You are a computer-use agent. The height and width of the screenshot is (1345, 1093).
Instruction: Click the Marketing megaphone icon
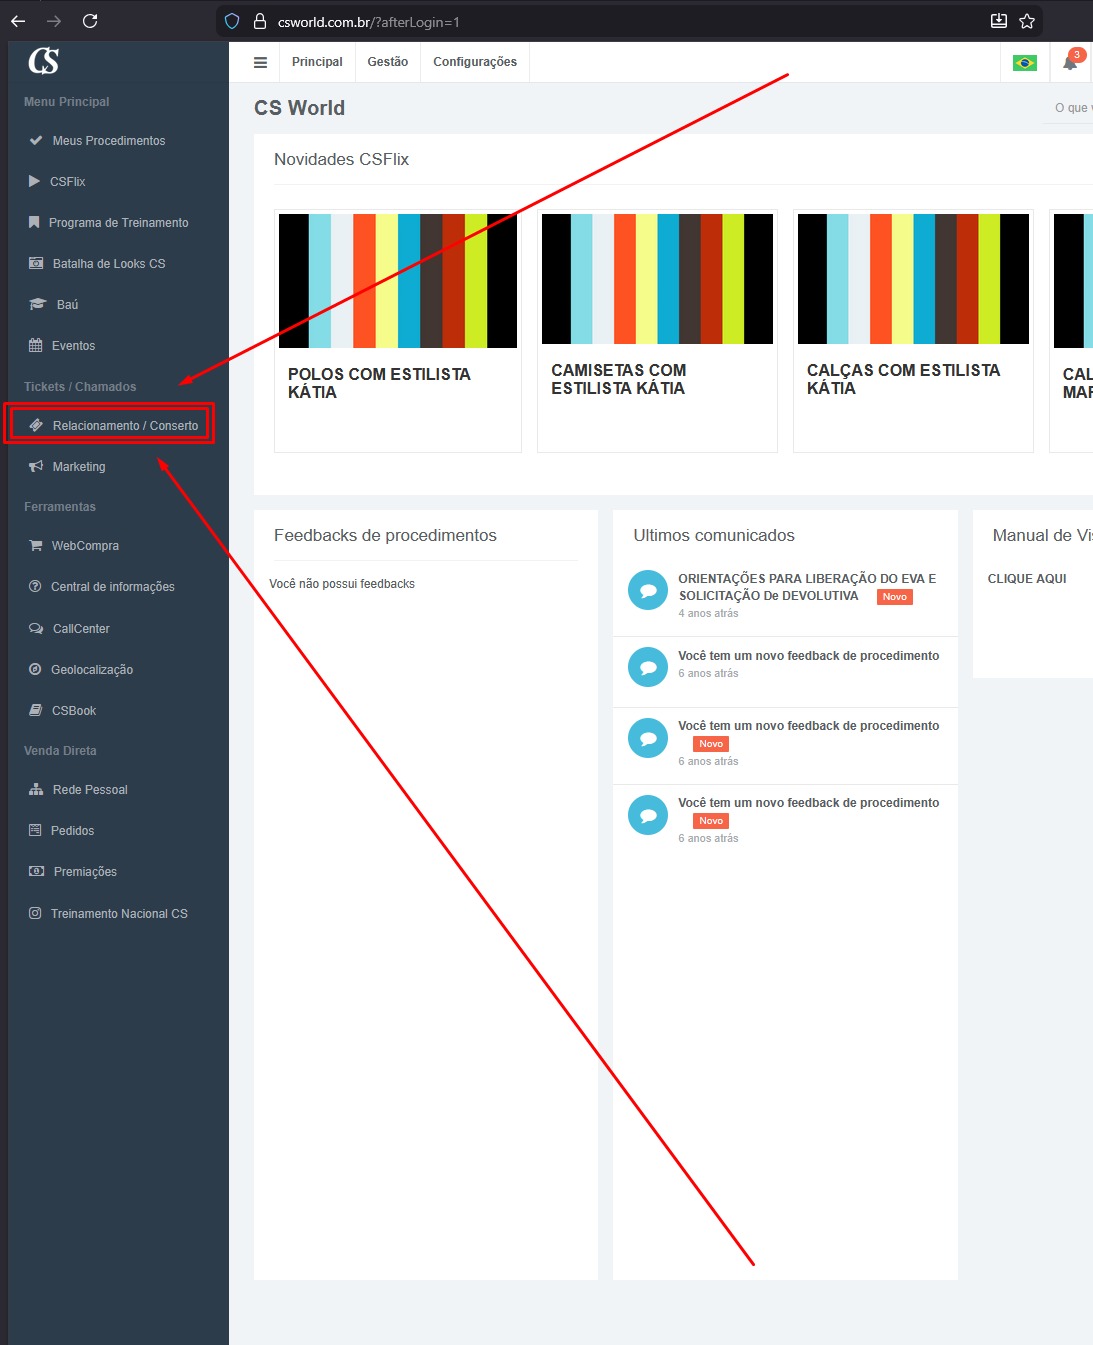[x=36, y=466]
